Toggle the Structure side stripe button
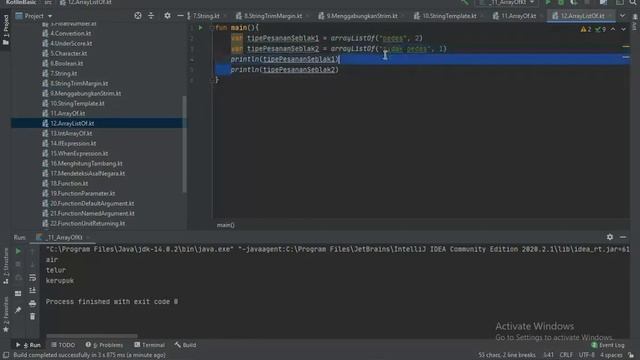The height and width of the screenshot is (360, 640). coord(6,267)
